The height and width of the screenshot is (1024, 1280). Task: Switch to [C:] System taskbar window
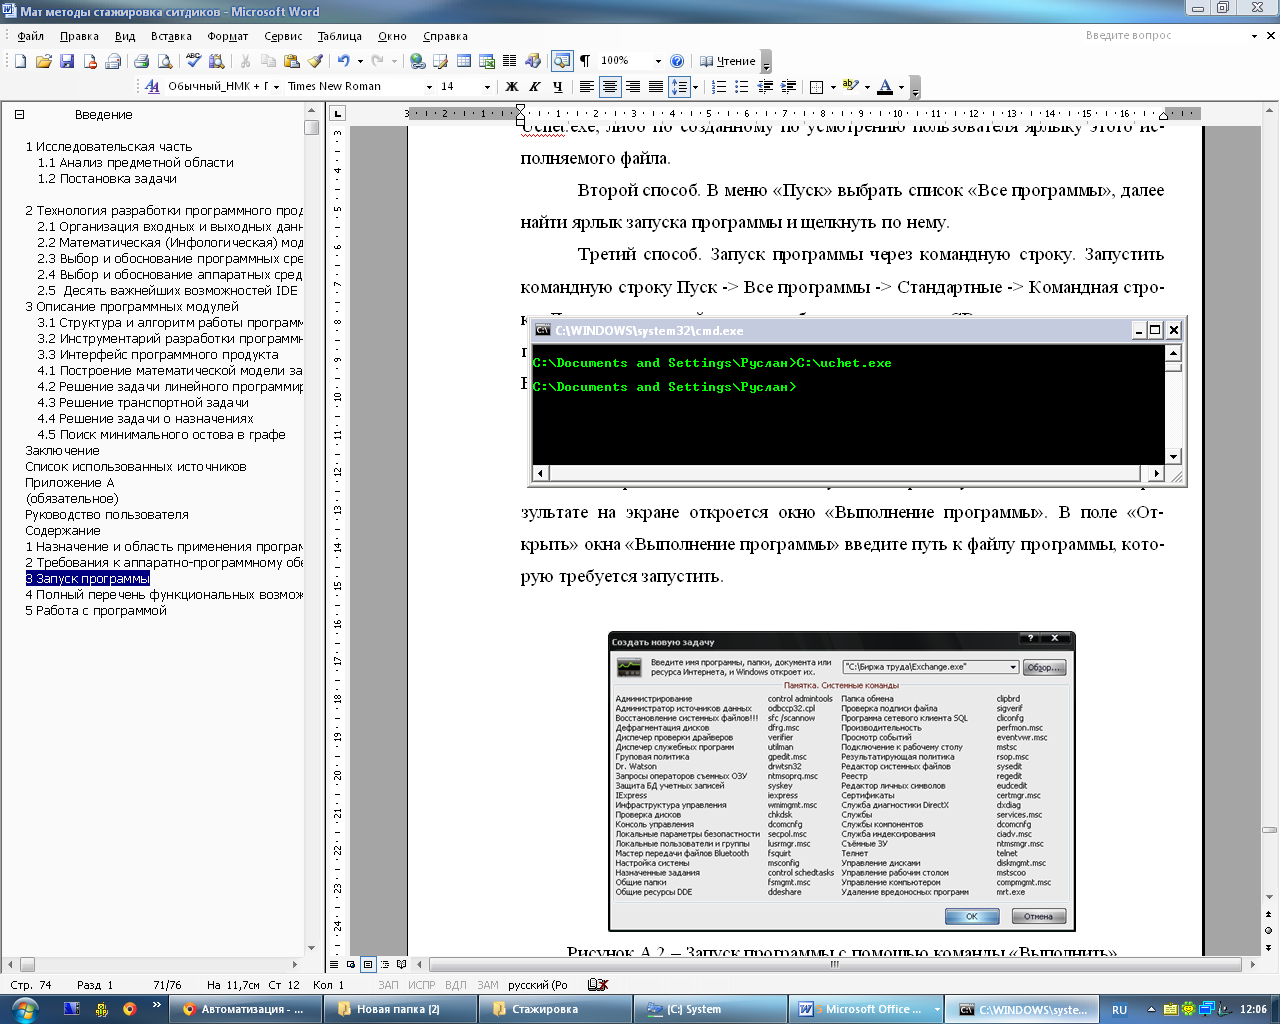click(x=710, y=1009)
